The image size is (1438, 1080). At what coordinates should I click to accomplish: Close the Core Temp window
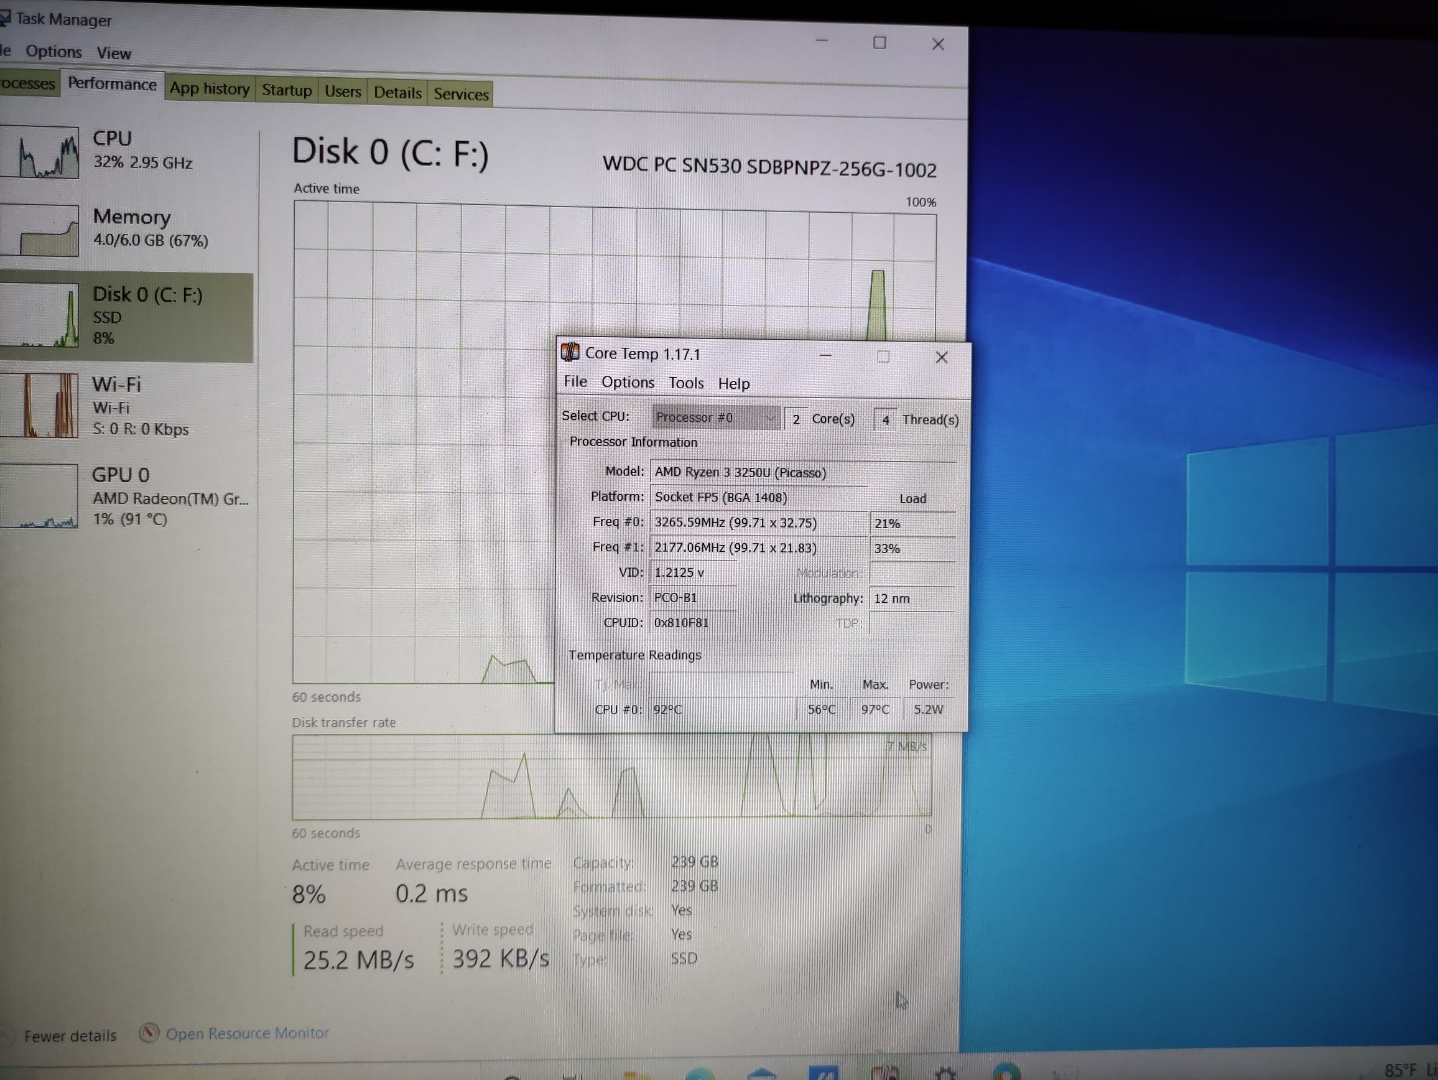941,357
